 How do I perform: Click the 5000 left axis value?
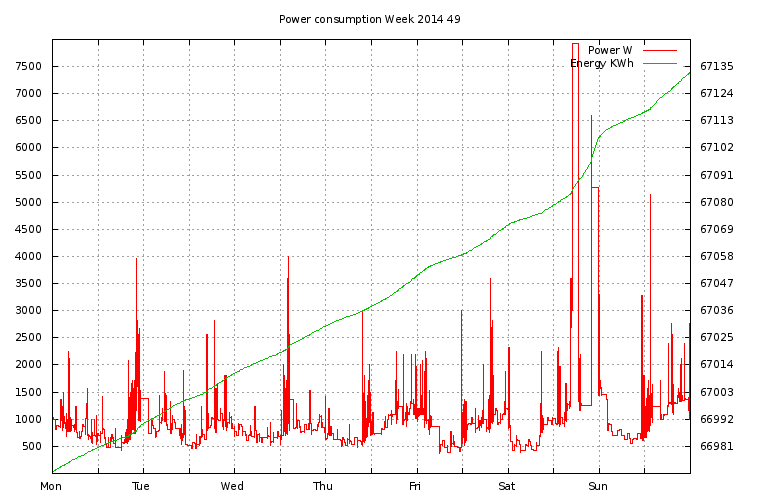tap(28, 202)
